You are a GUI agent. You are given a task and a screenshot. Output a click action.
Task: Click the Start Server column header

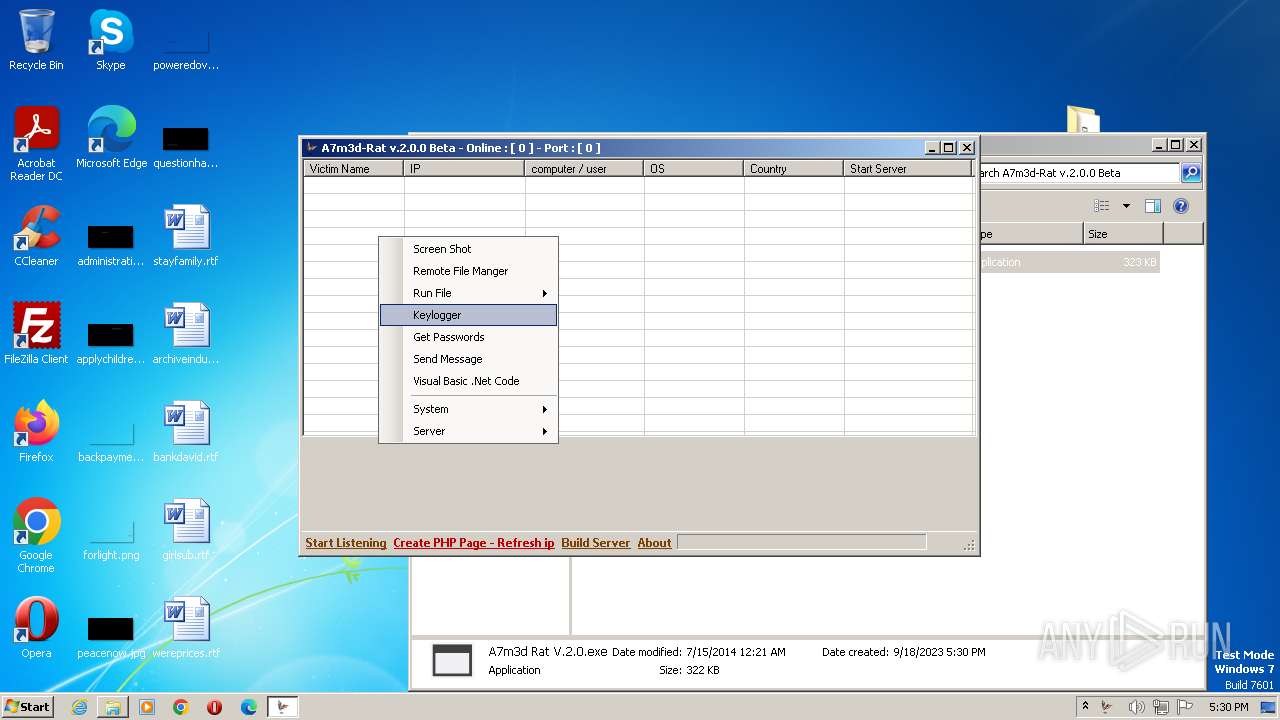tap(908, 169)
